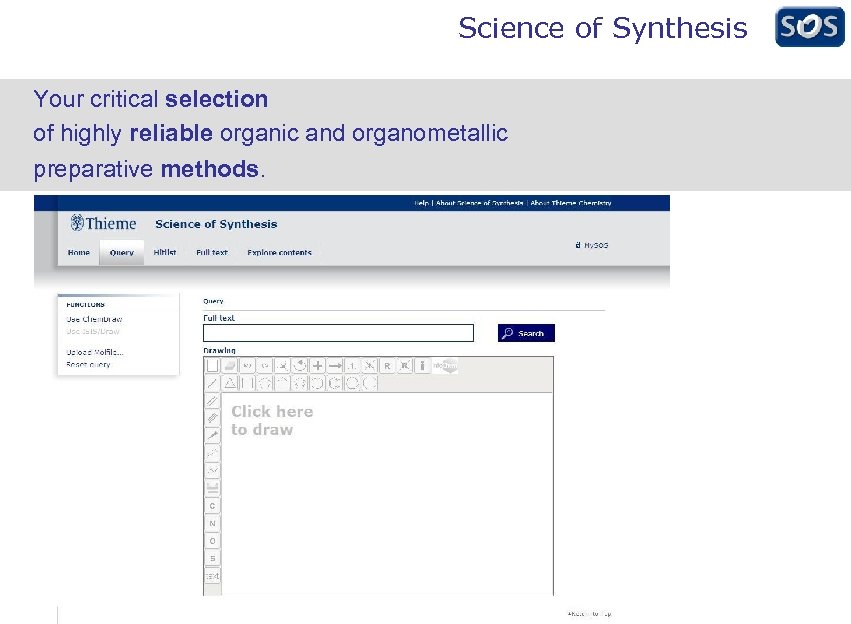The image size is (851, 624).
Task: Click the Back to top link
Action: (589, 614)
